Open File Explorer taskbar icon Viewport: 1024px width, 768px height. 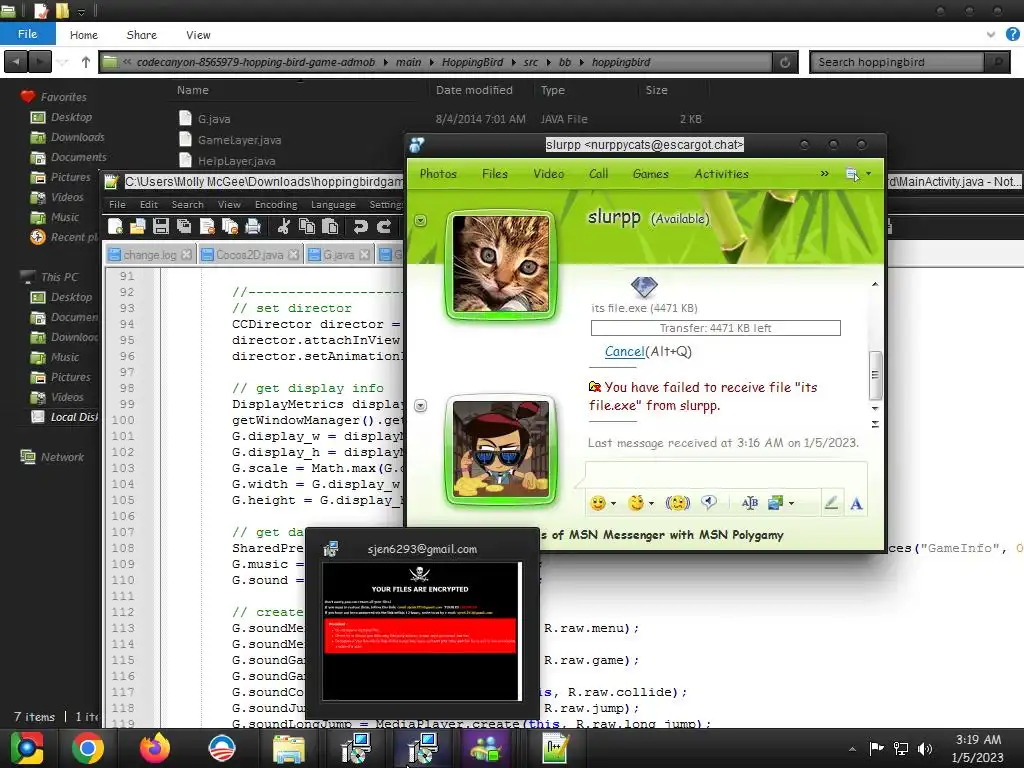tap(288, 748)
